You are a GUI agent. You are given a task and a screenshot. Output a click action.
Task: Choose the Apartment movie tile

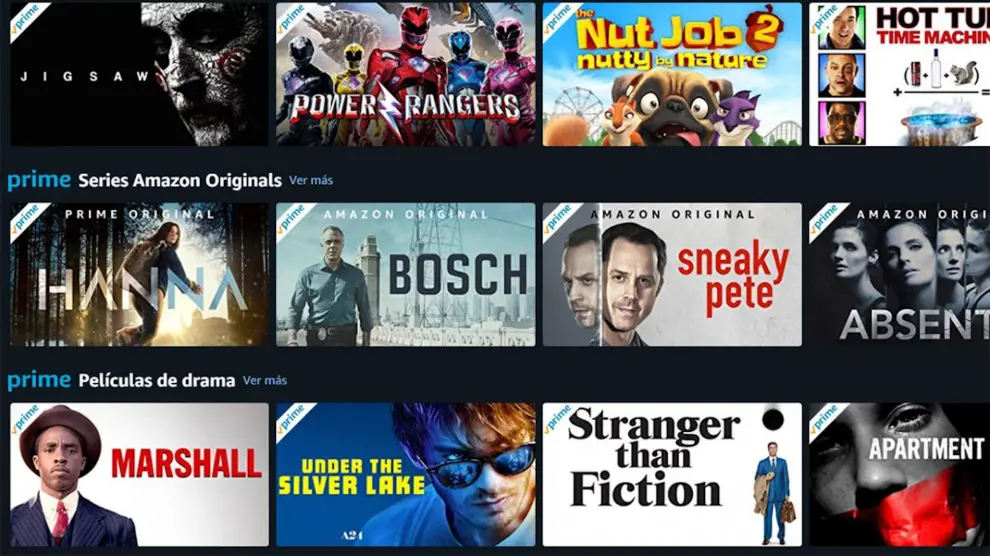pyautogui.click(x=900, y=475)
